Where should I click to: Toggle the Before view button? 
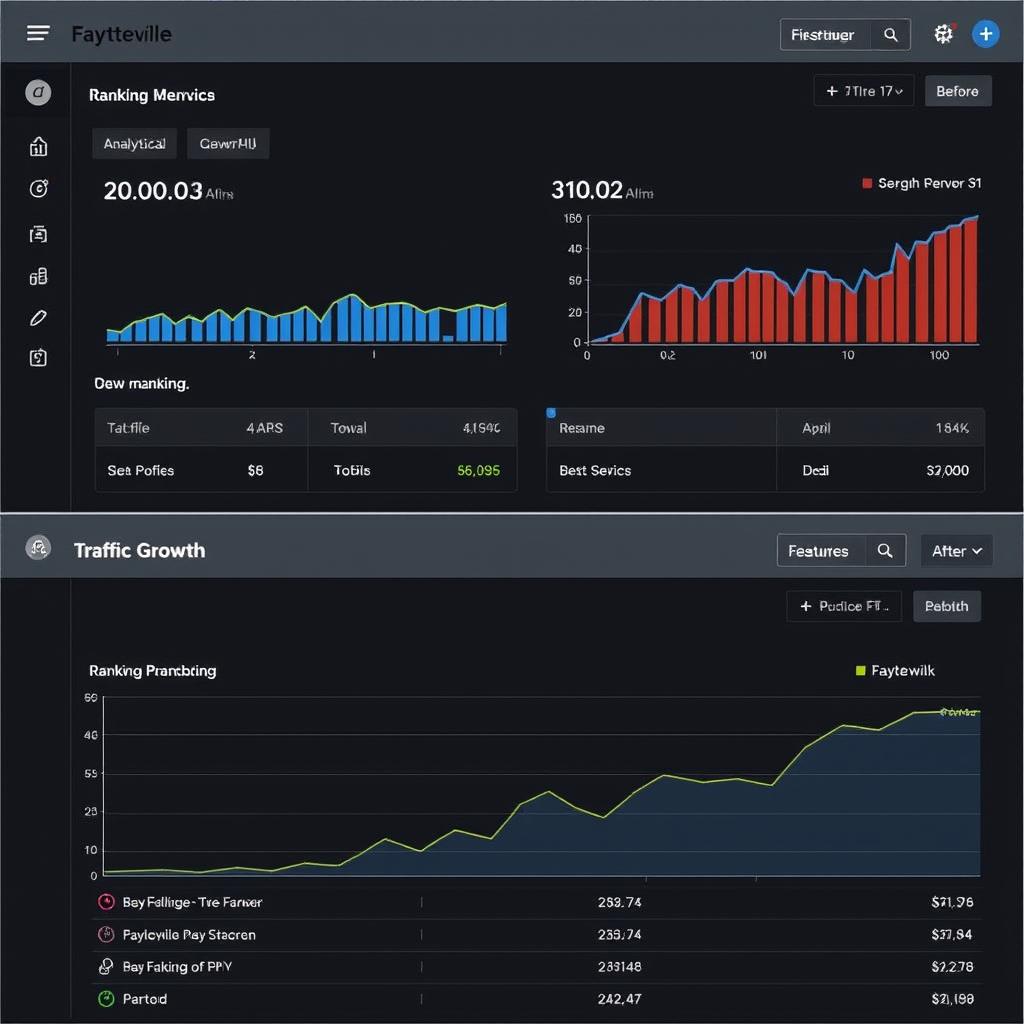pos(958,90)
